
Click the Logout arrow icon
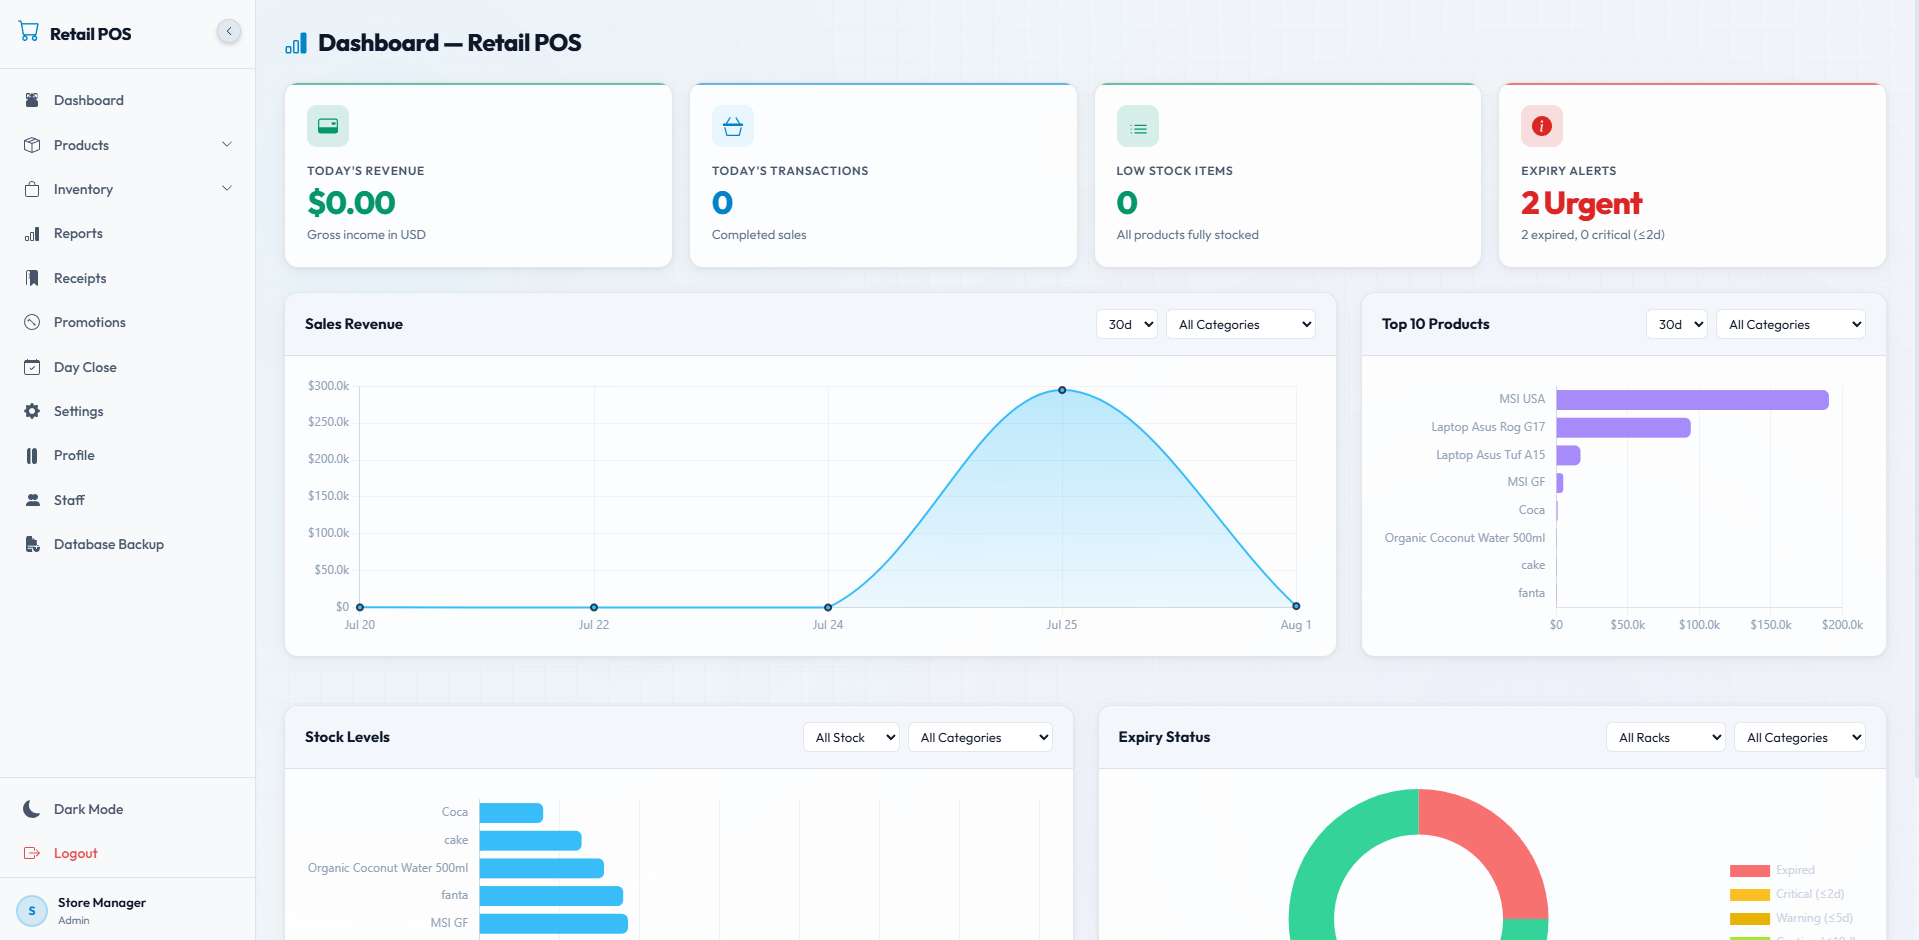pyautogui.click(x=32, y=853)
